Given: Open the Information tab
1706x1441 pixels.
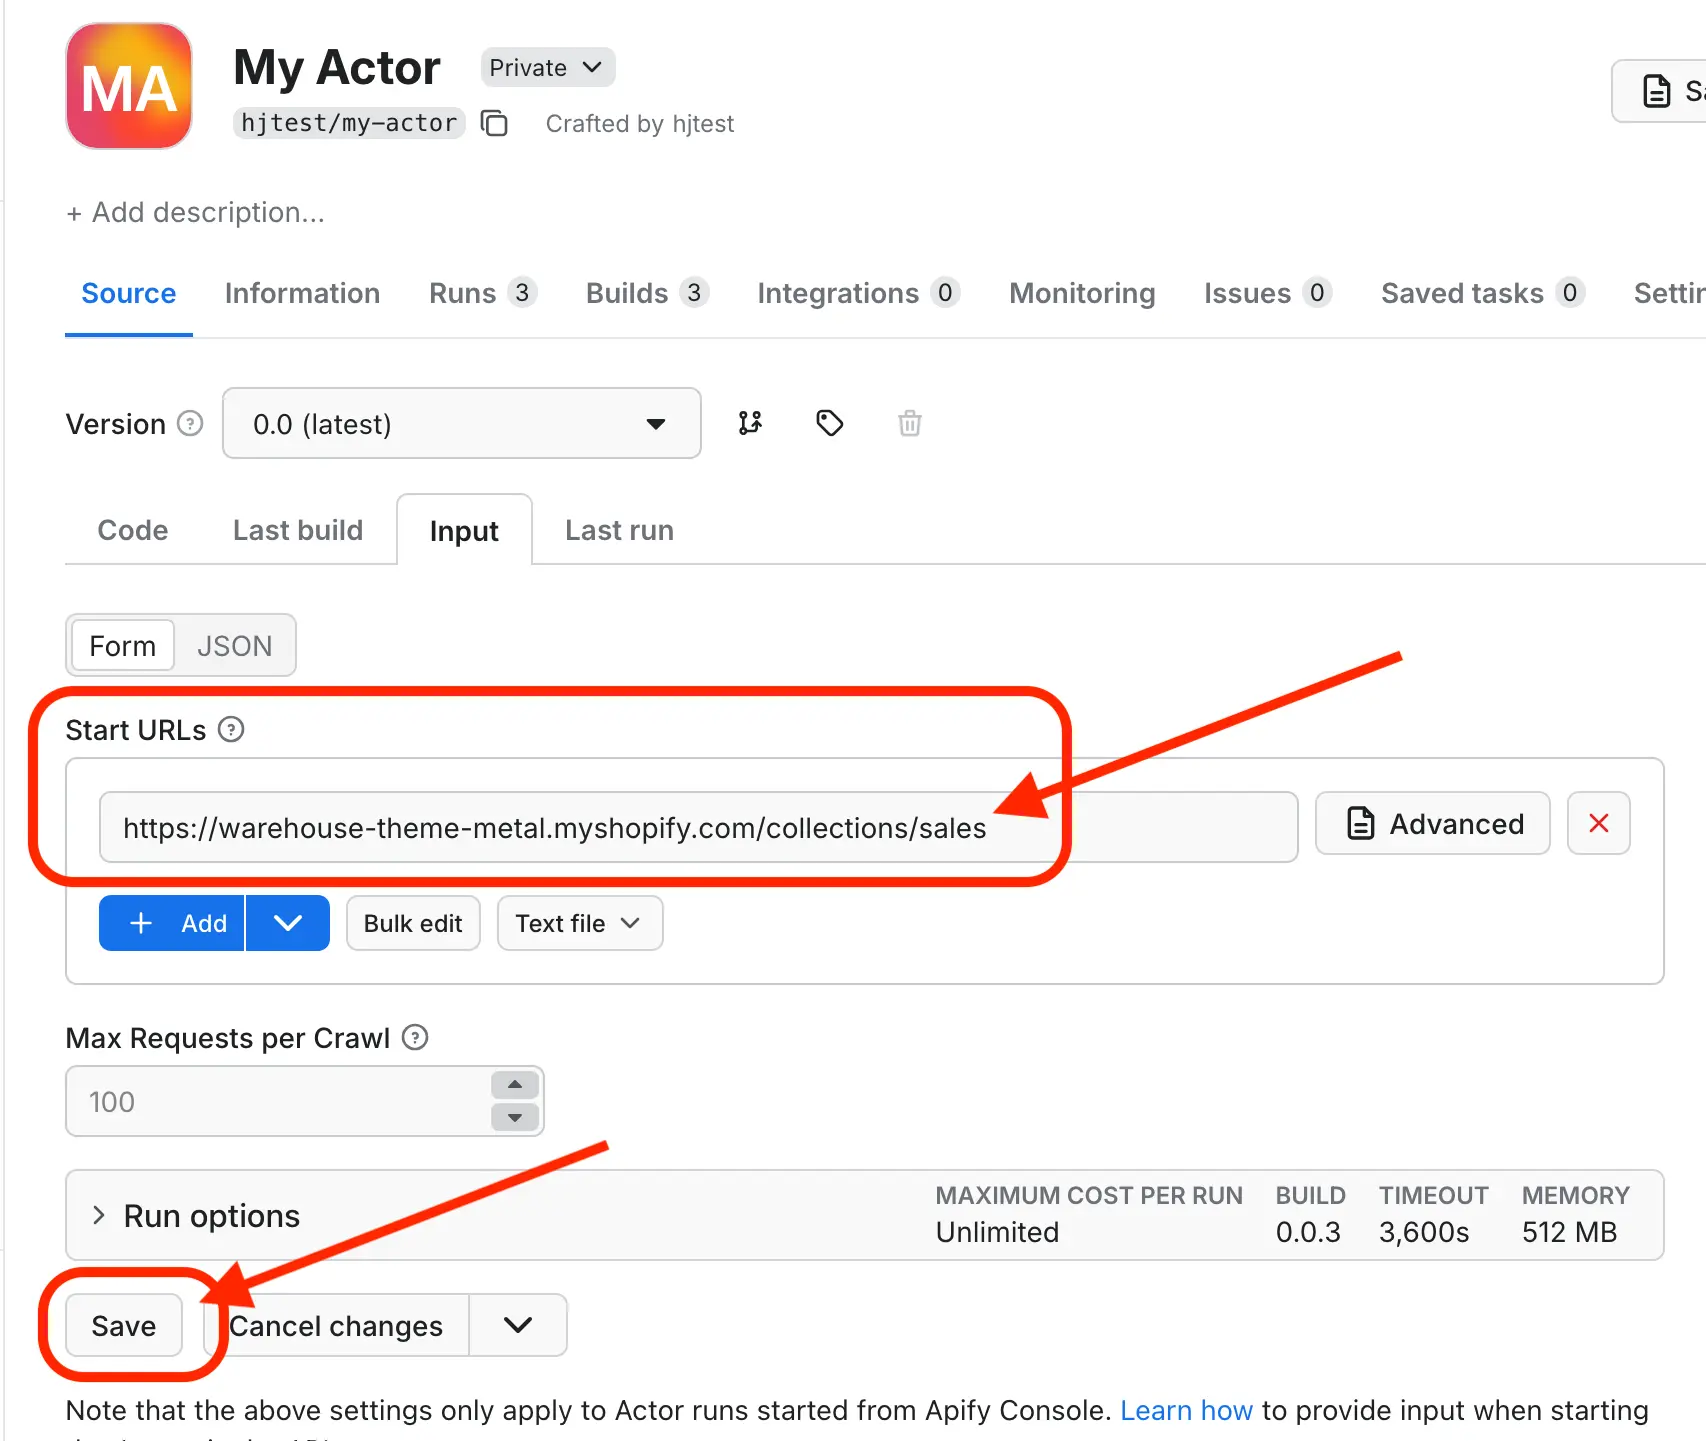Looking at the screenshot, I should (x=303, y=293).
